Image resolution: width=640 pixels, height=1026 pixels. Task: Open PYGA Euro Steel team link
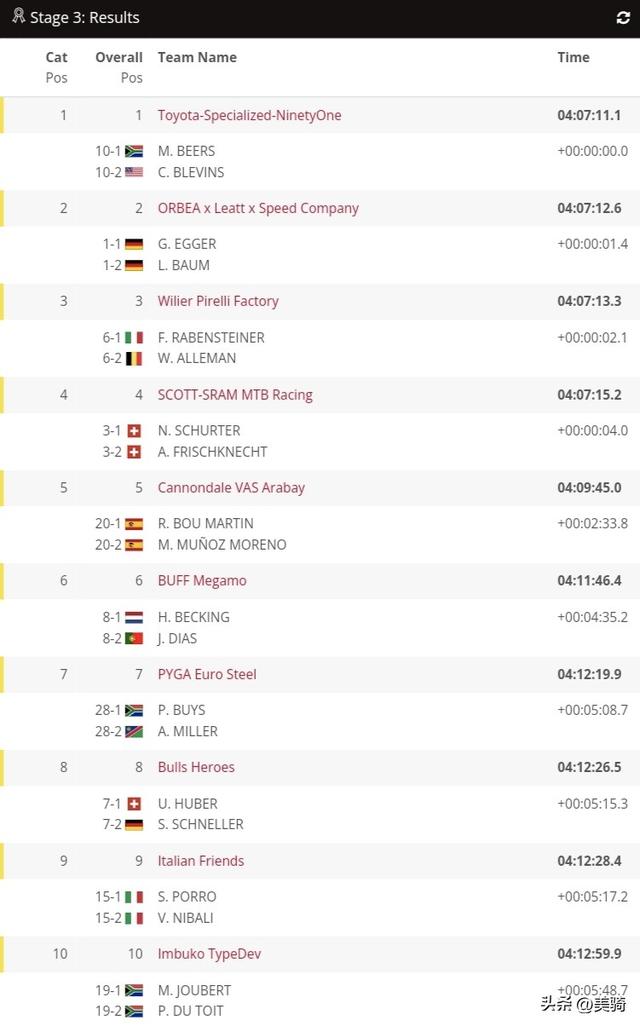(207, 674)
